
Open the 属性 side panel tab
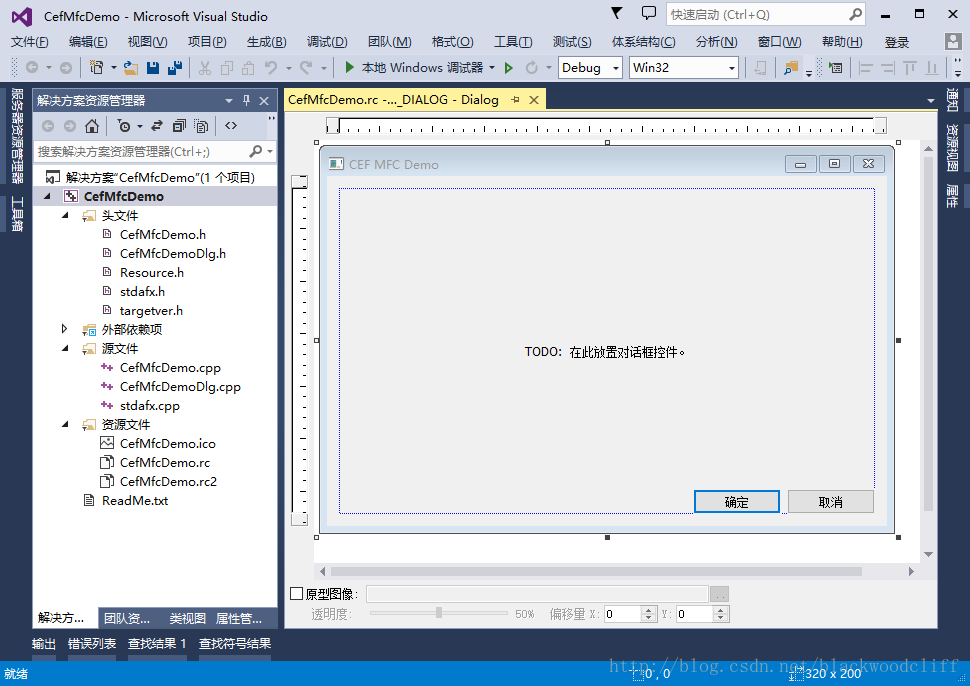pyautogui.click(x=951, y=195)
